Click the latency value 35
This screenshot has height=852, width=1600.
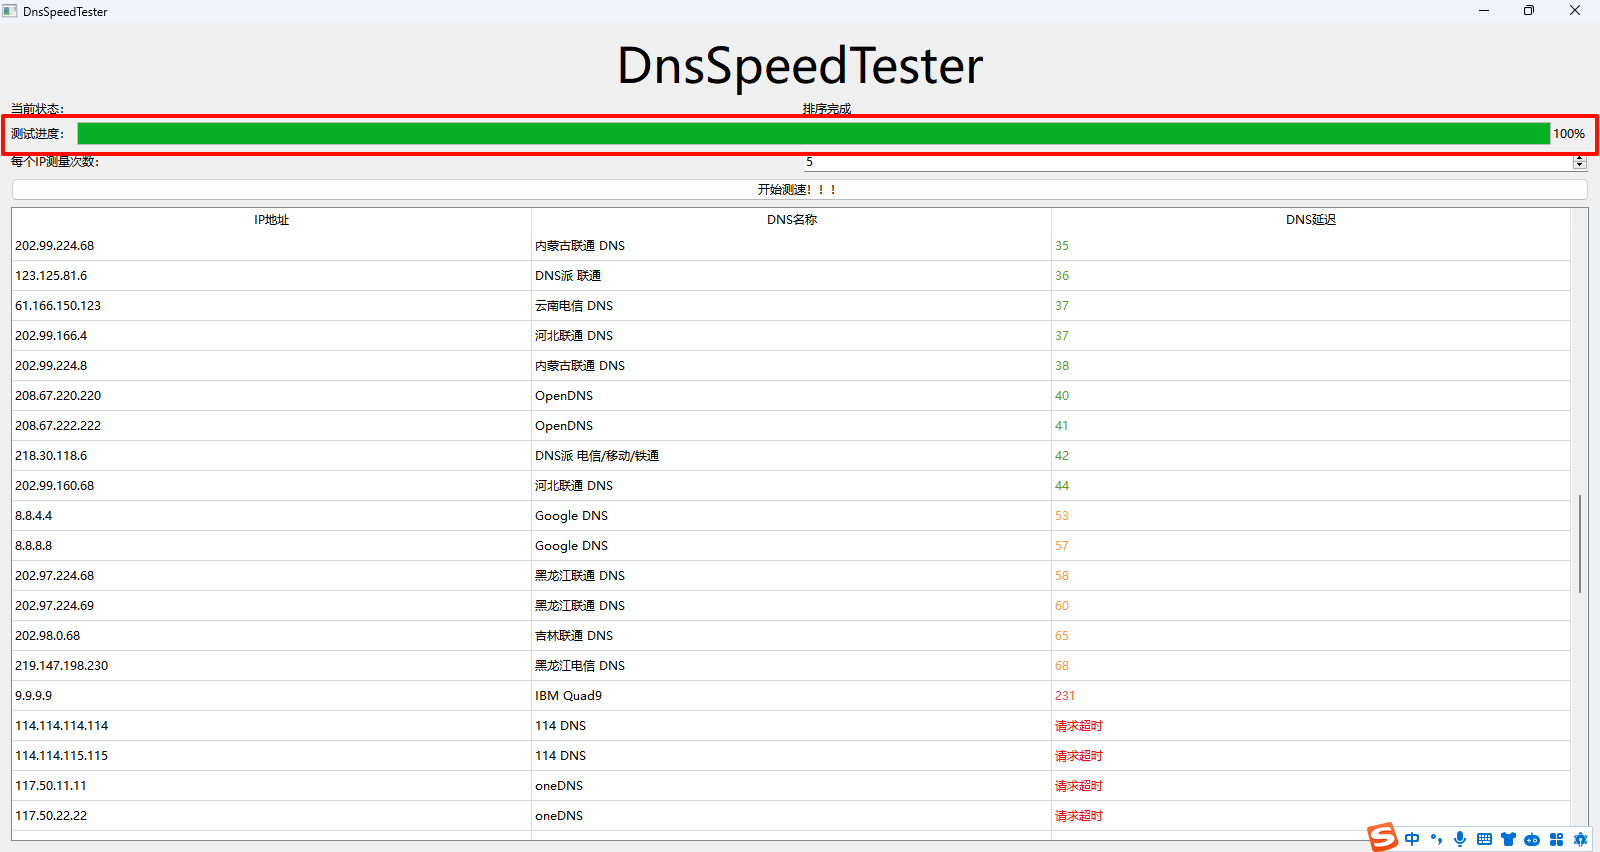[1062, 245]
